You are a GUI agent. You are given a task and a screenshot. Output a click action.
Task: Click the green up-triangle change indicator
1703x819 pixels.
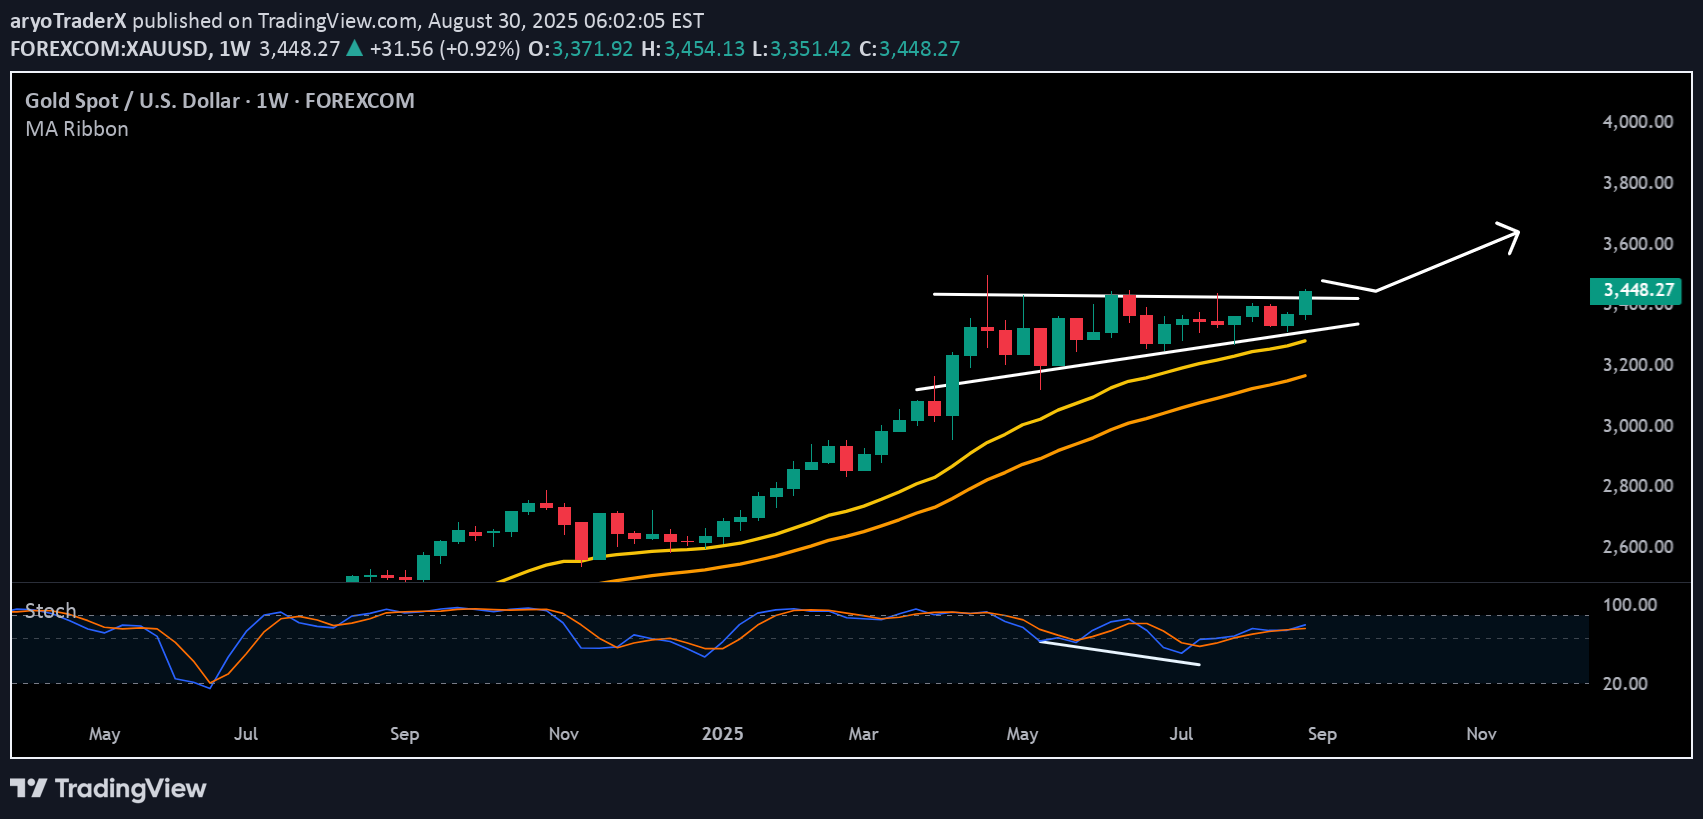[354, 49]
